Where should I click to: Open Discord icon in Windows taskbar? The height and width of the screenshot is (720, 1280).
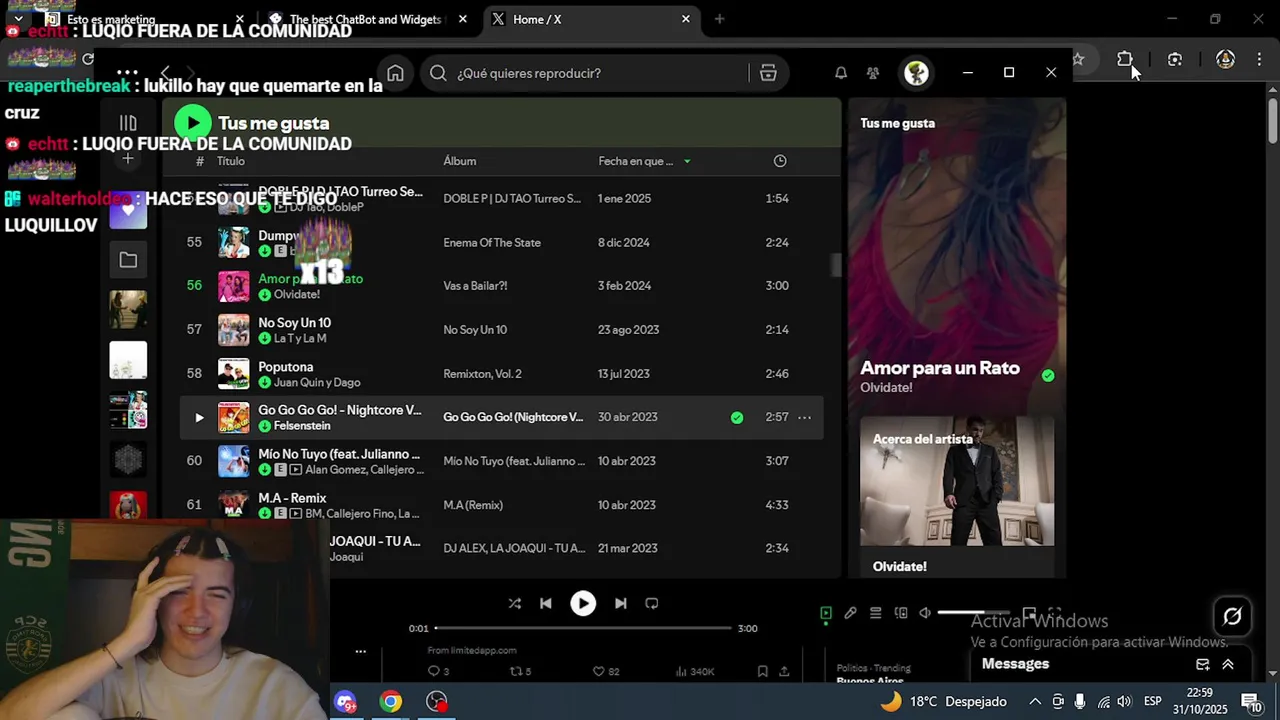pos(345,701)
